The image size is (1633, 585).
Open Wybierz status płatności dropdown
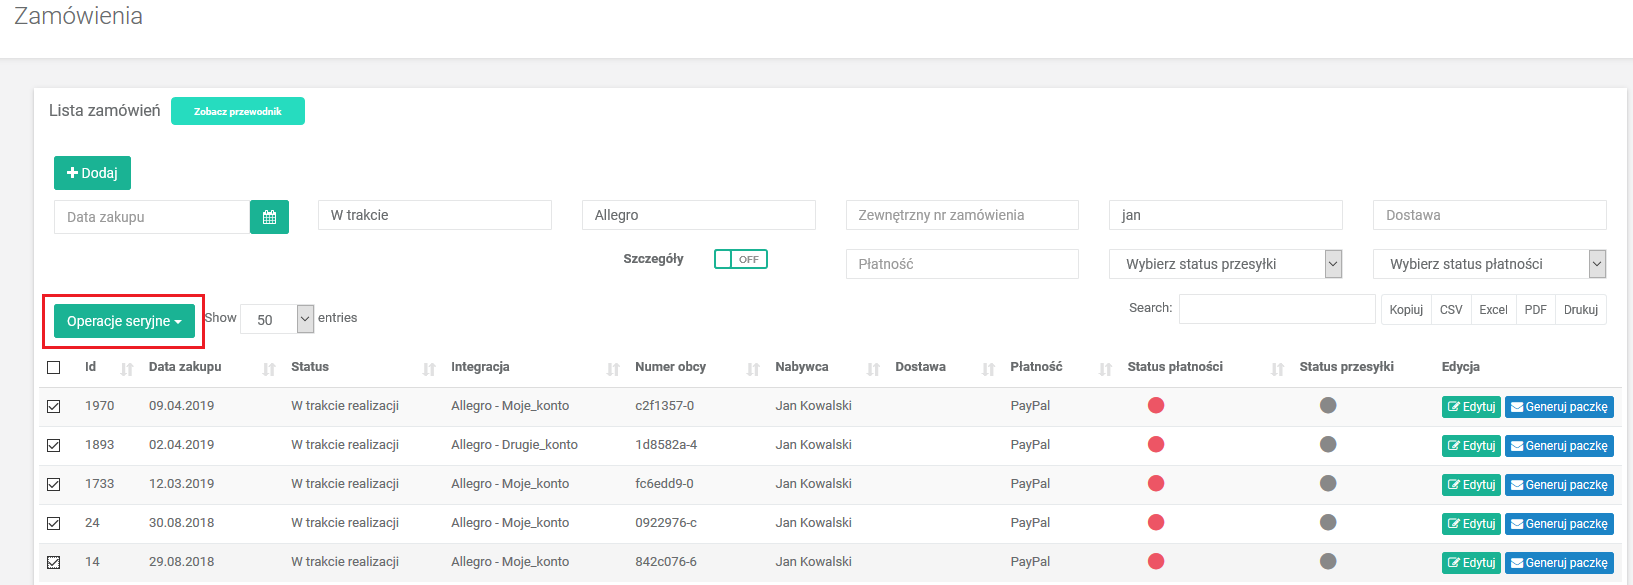[x=1489, y=264]
